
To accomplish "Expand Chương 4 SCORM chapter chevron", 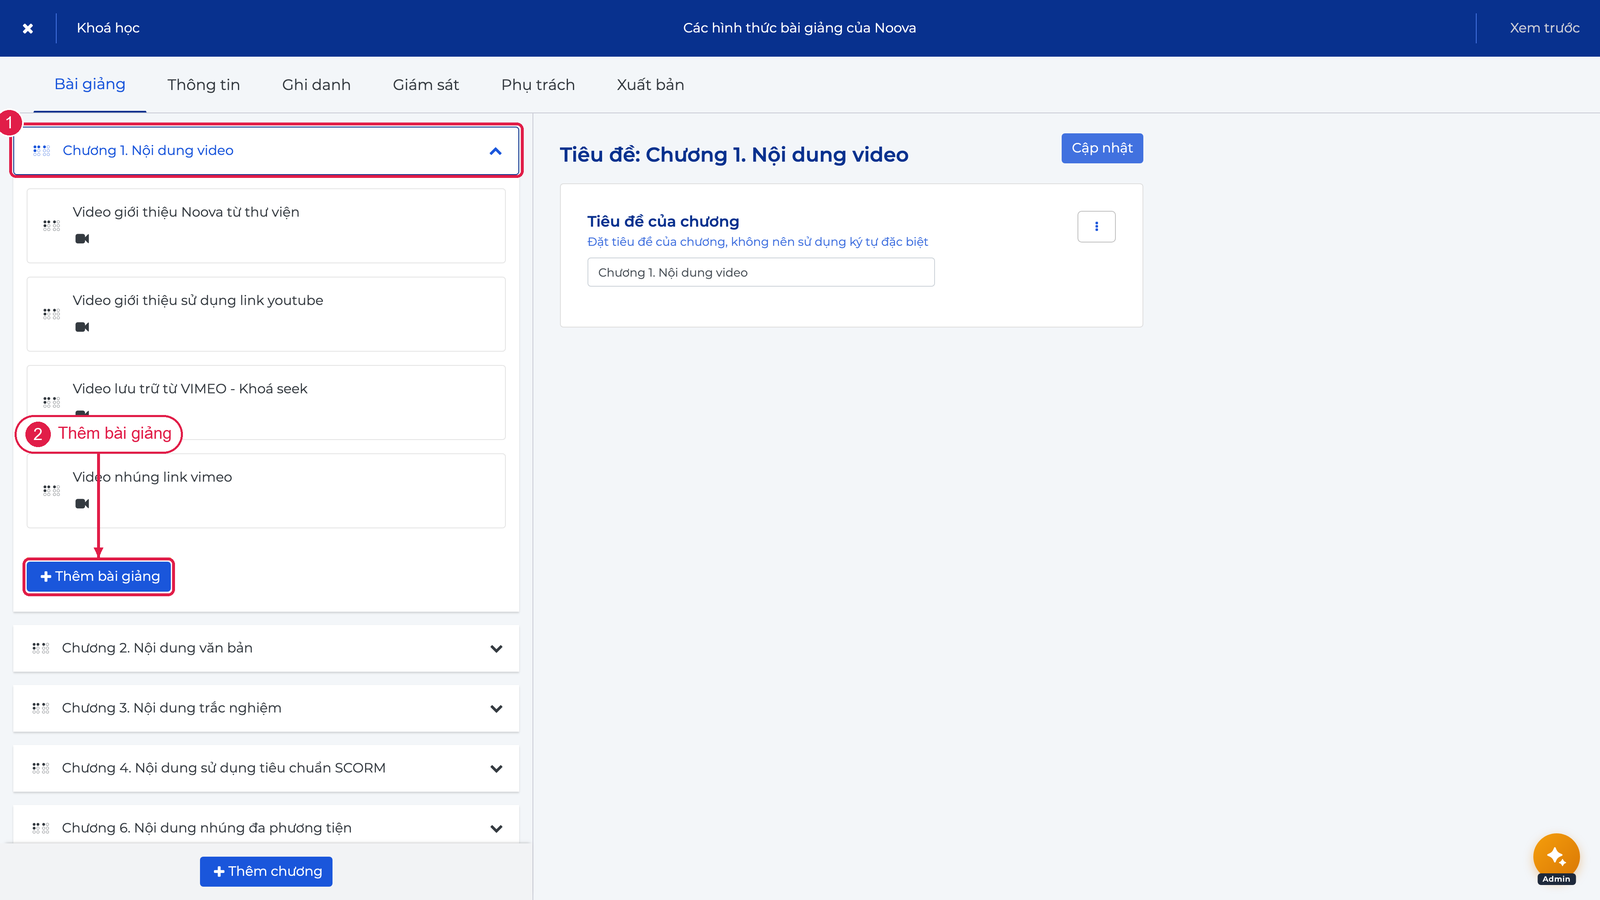I will (496, 769).
